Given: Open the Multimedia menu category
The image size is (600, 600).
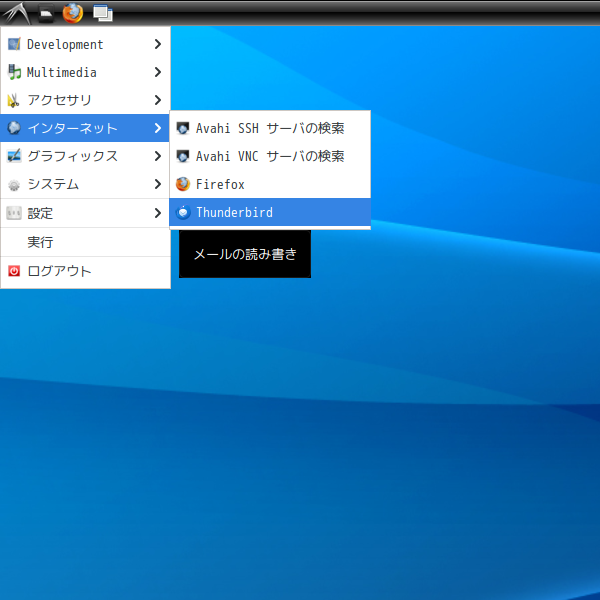Looking at the screenshot, I should 85,72.
